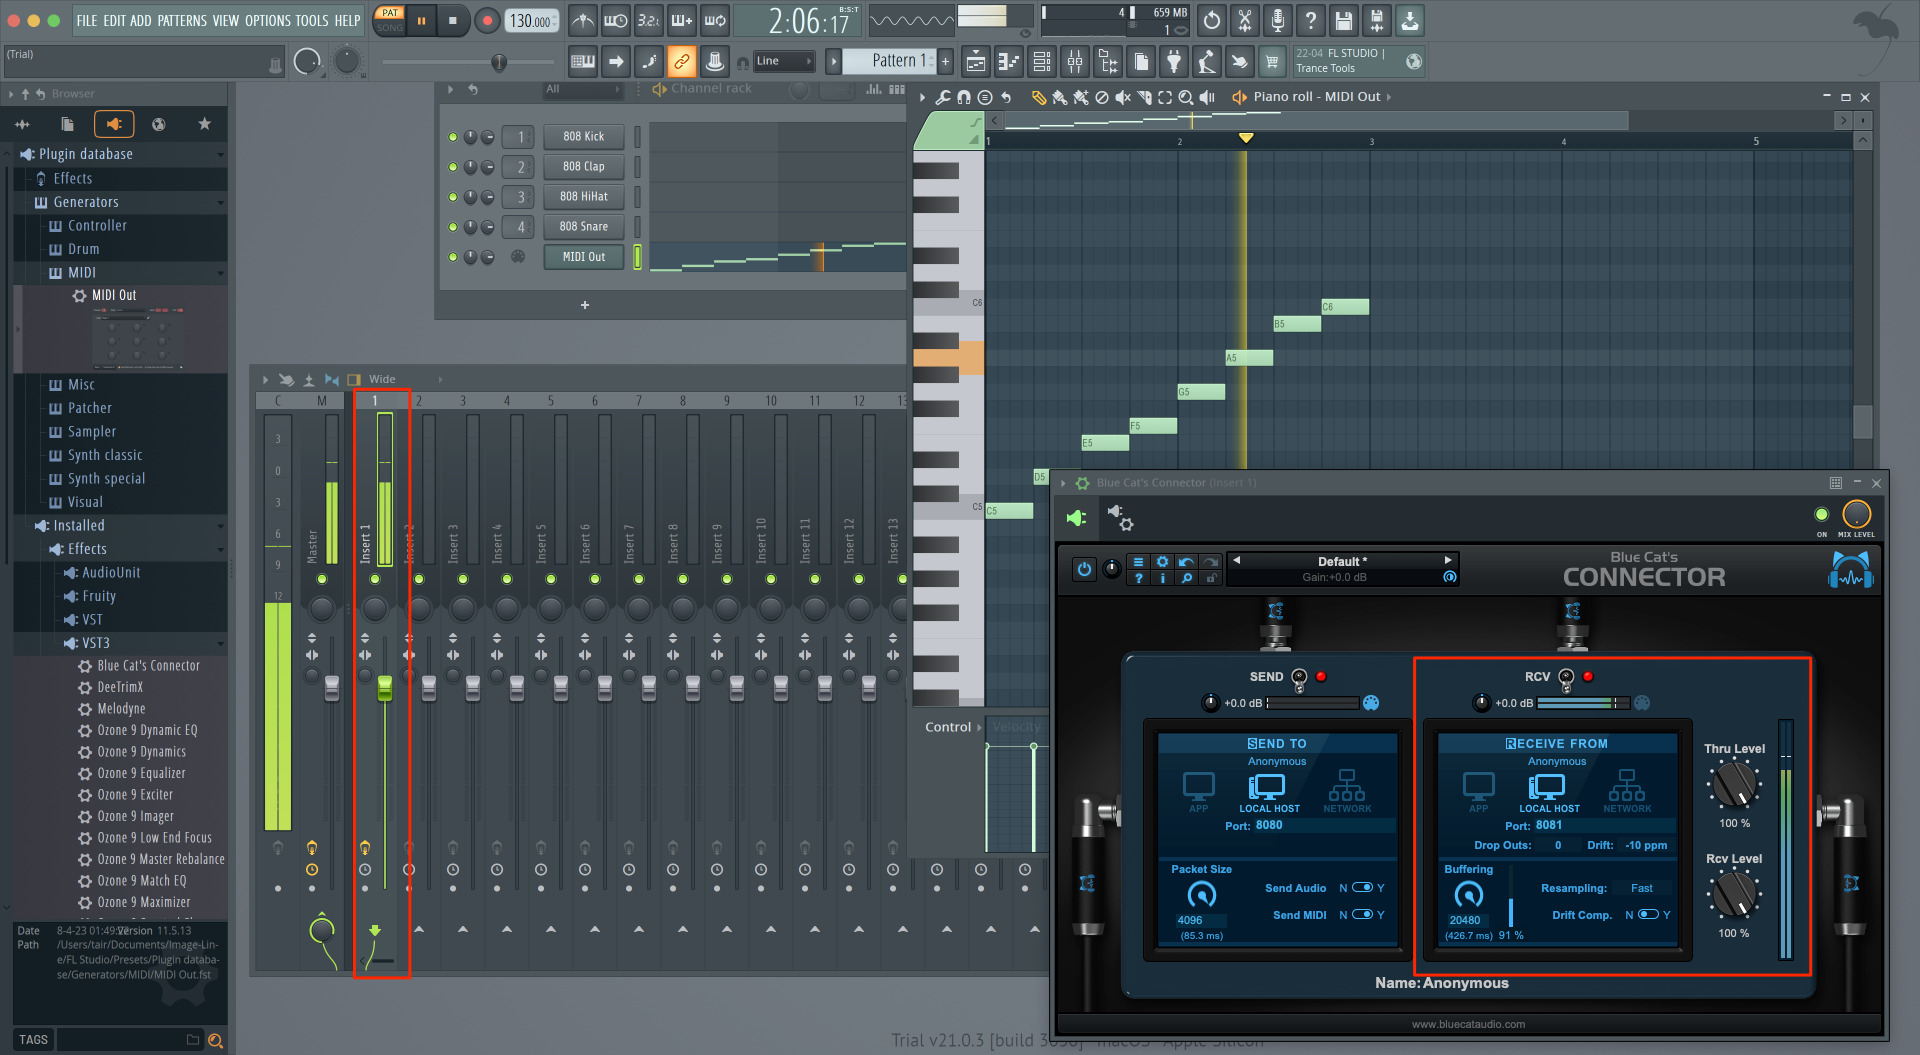This screenshot has width=1920, height=1055.
Task: Click the record button in transport
Action: tap(487, 21)
